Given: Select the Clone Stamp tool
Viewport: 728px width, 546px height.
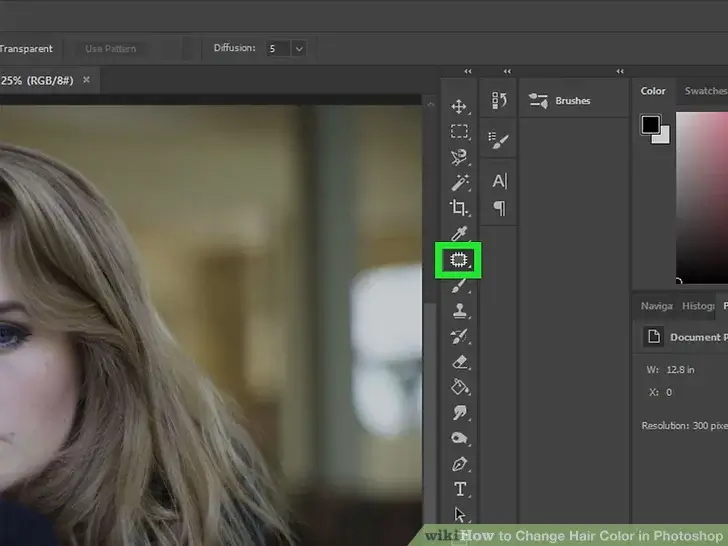Looking at the screenshot, I should (x=459, y=311).
